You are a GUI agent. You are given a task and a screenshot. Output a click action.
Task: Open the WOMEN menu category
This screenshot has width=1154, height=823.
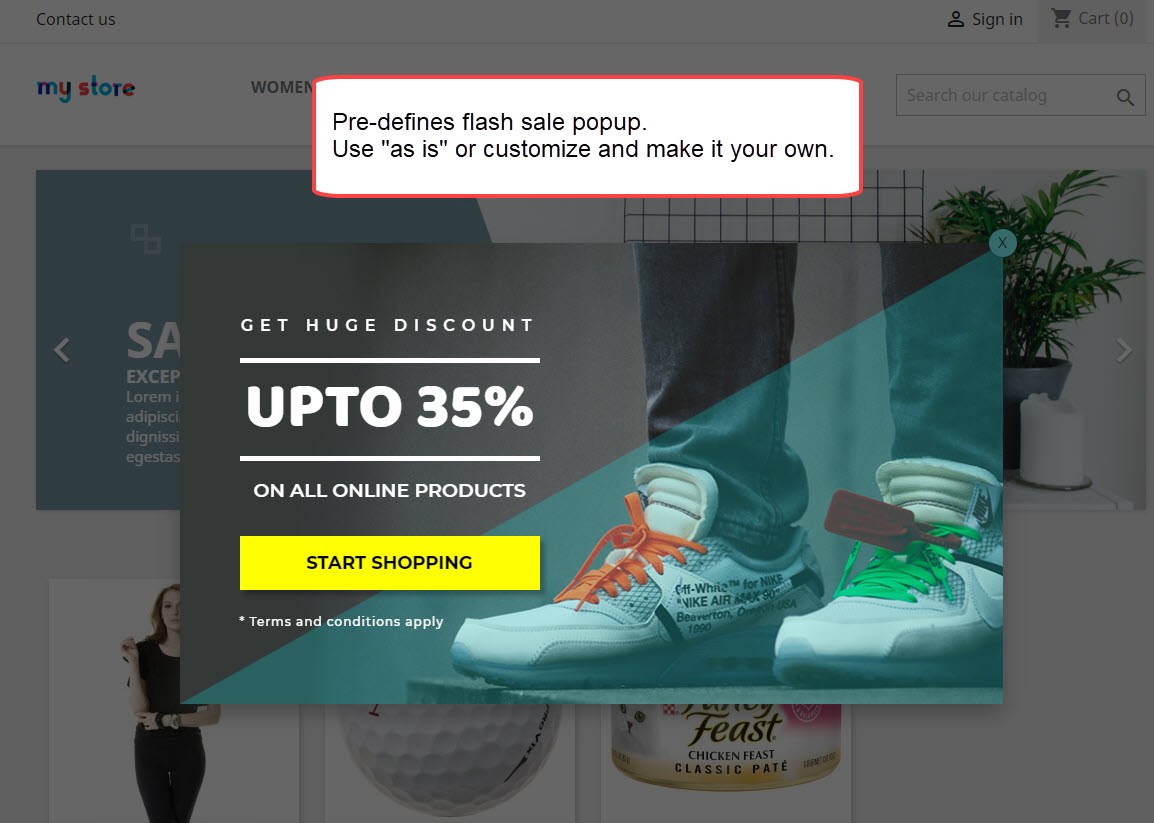coord(282,87)
